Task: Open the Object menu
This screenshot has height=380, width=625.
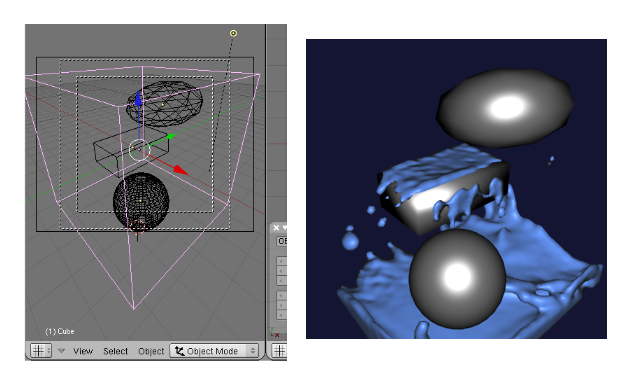Action: (x=151, y=351)
